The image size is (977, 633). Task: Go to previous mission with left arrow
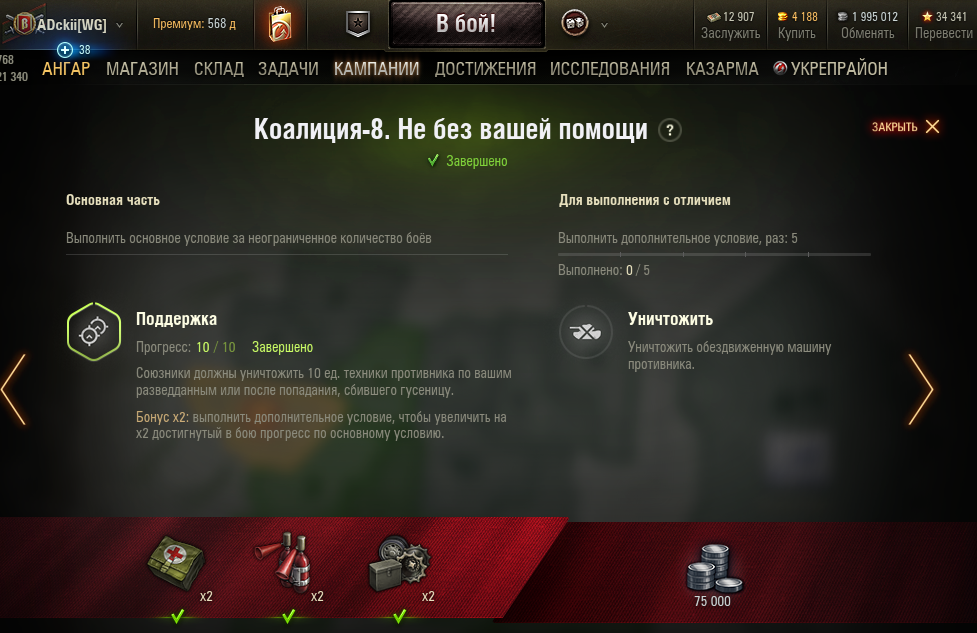click(x=14, y=389)
